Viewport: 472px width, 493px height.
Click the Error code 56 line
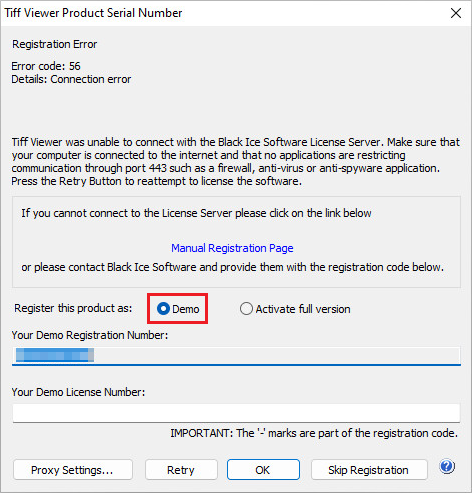(46, 66)
